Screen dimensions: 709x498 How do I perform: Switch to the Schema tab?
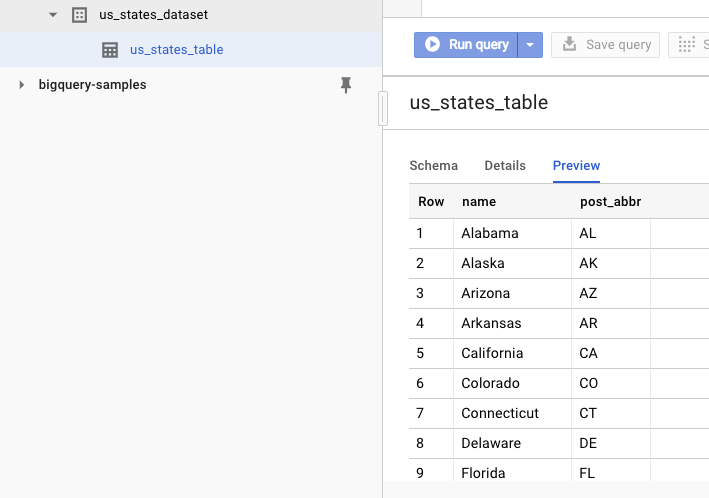coord(433,166)
